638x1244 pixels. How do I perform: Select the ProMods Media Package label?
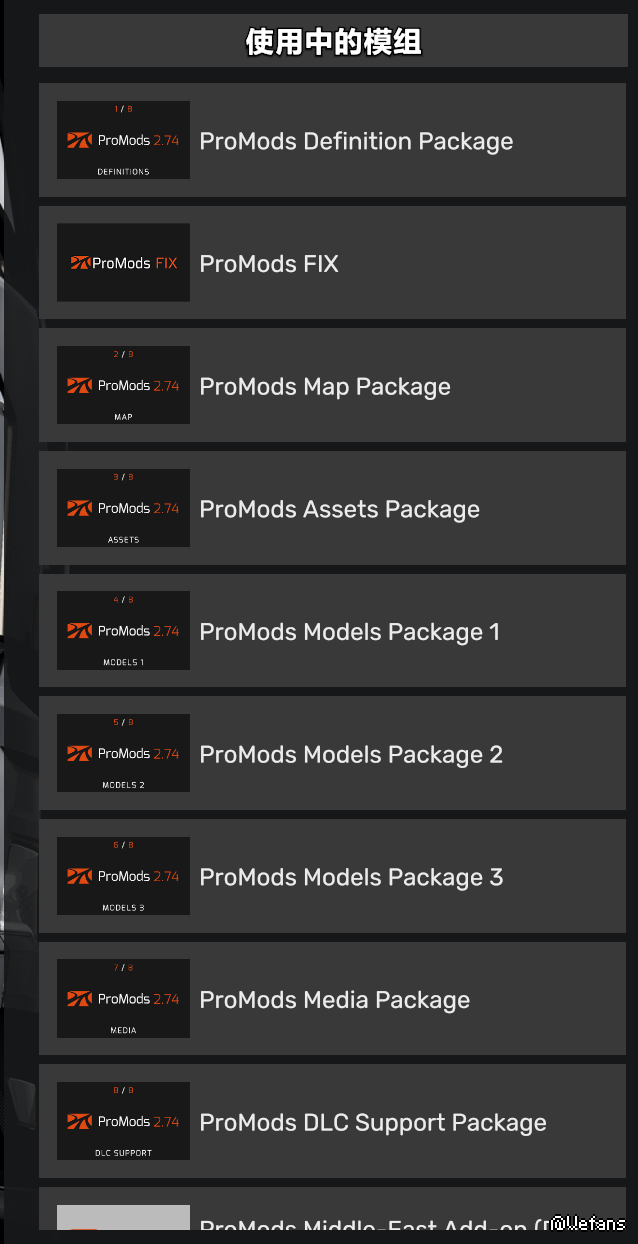click(334, 1000)
